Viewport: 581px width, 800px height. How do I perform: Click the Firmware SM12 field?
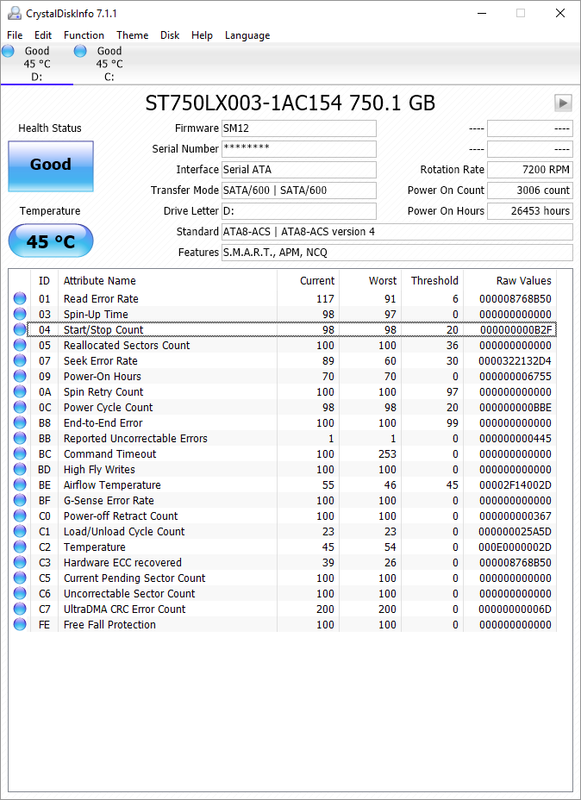(x=299, y=129)
